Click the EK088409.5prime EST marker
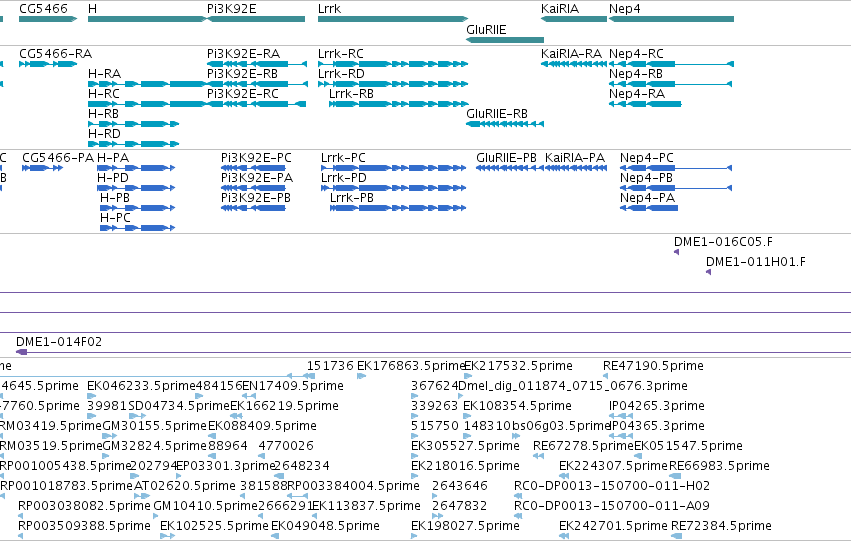 213,436
